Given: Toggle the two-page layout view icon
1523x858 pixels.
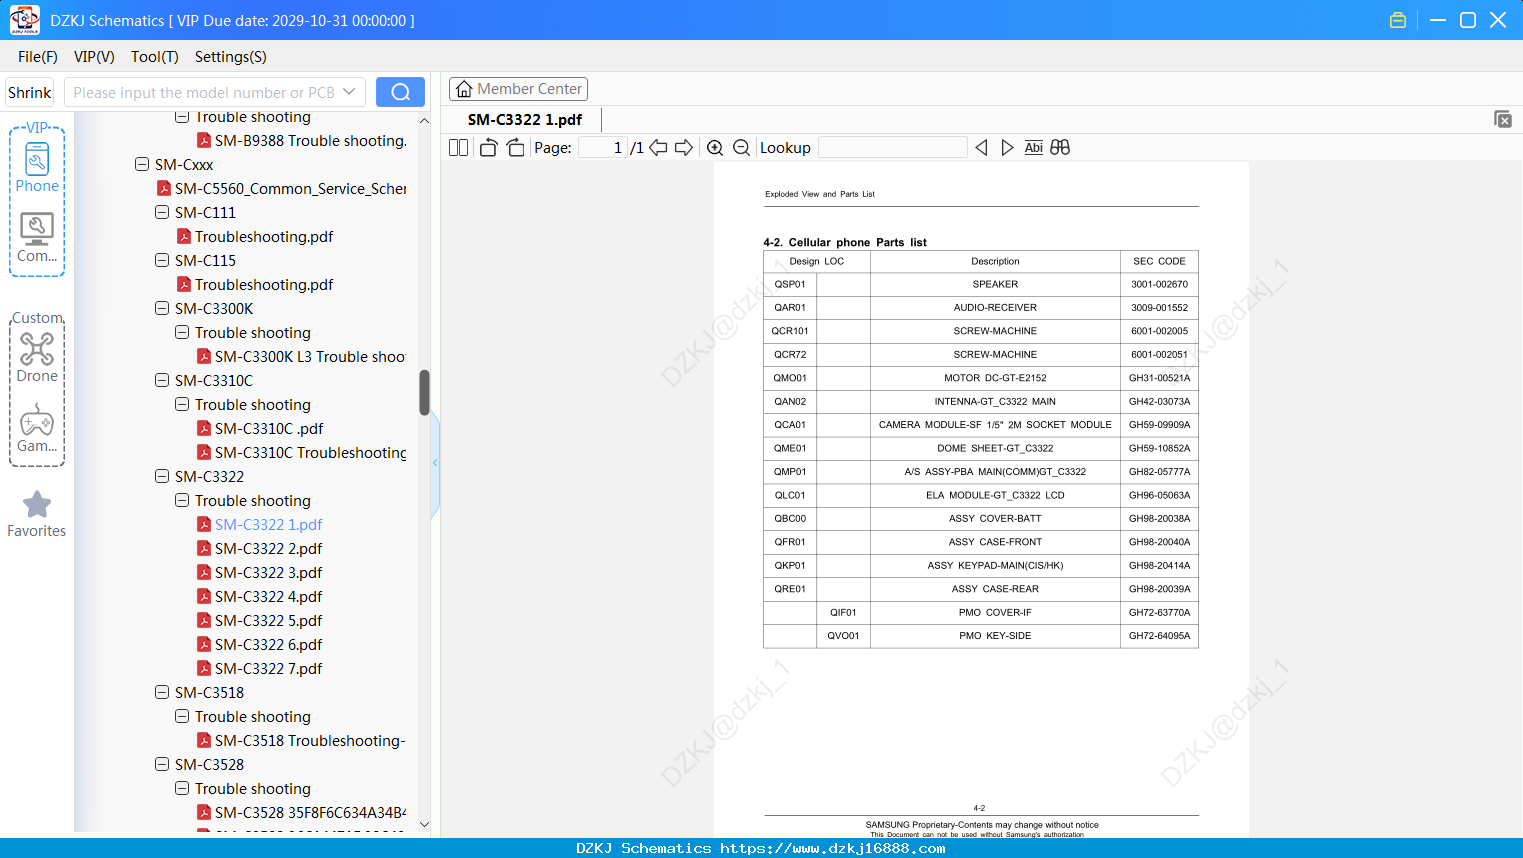Looking at the screenshot, I should click(x=458, y=148).
